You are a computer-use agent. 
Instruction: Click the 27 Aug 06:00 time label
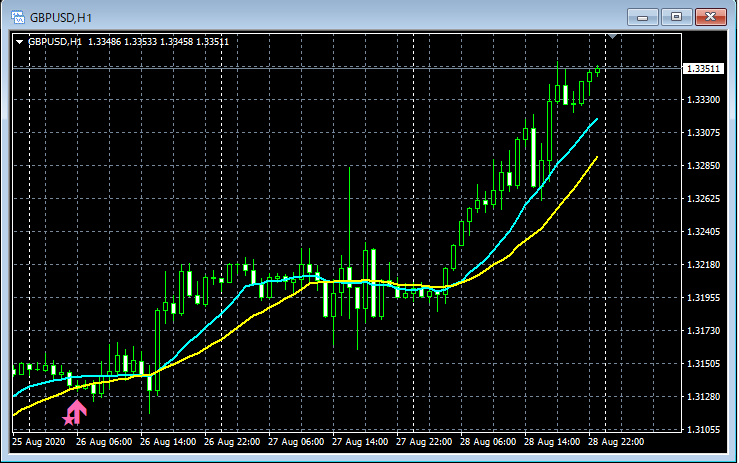[x=296, y=442]
